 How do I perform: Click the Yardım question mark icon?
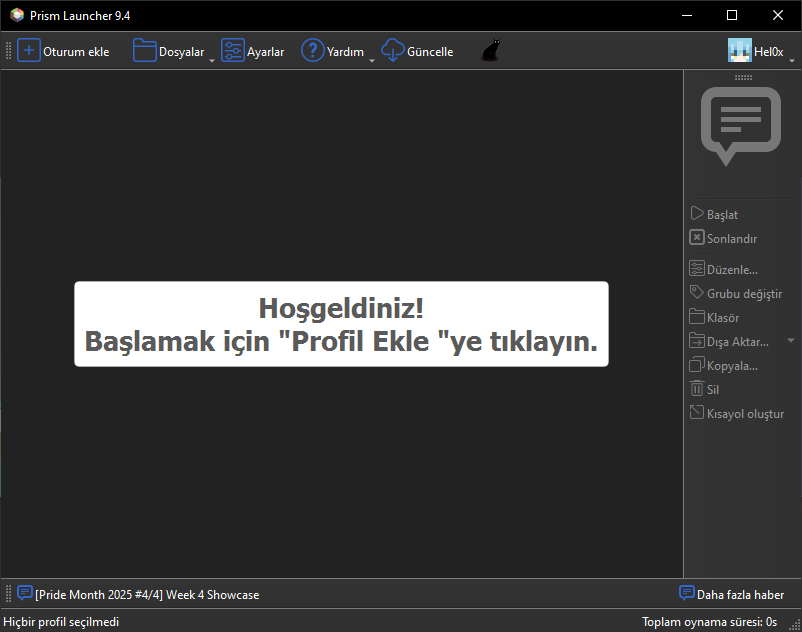313,51
